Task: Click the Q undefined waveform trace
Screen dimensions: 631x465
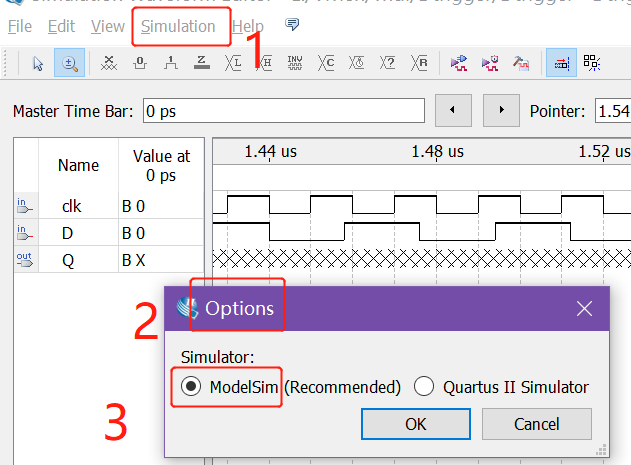Action: pos(421,258)
